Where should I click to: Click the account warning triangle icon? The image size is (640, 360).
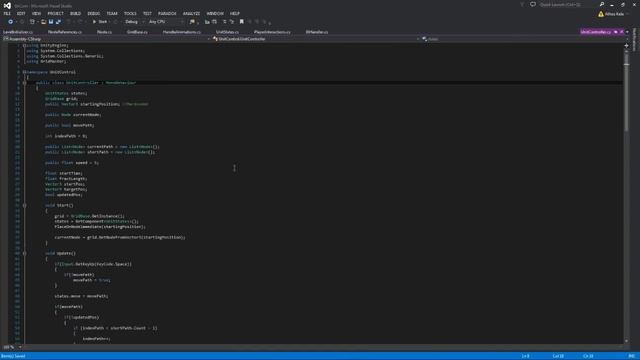click(601, 14)
